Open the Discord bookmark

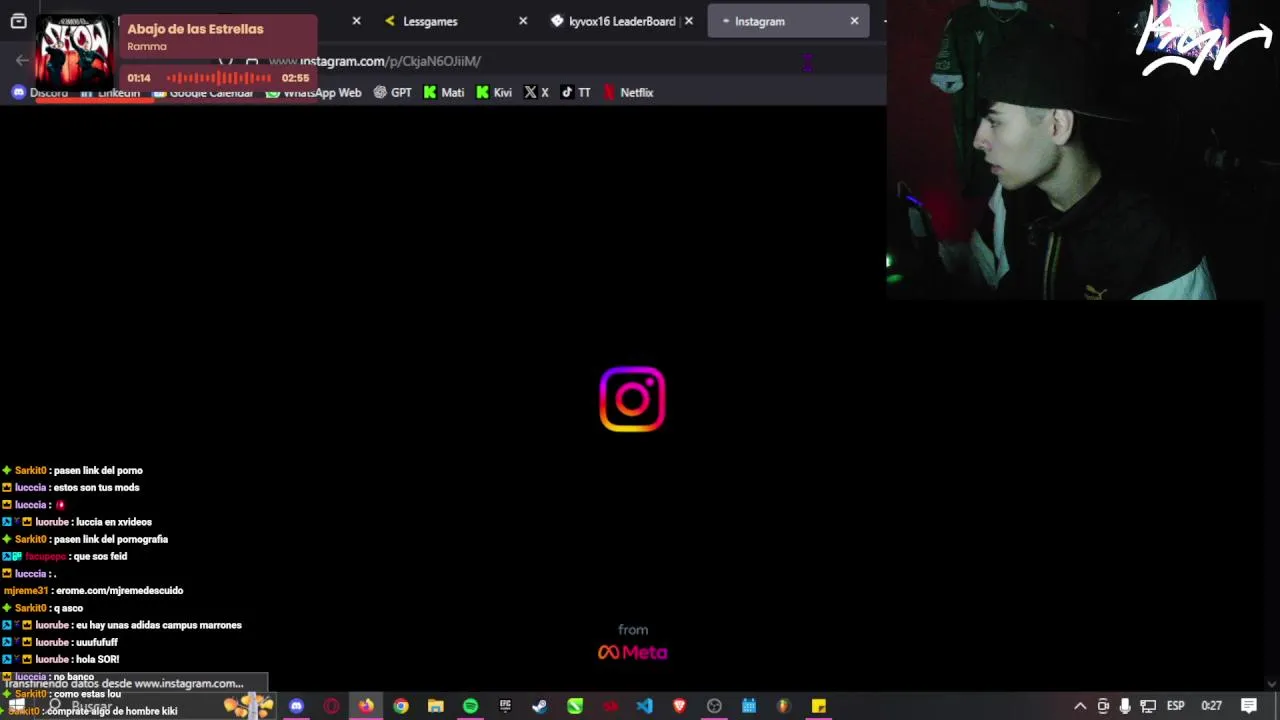click(x=40, y=93)
